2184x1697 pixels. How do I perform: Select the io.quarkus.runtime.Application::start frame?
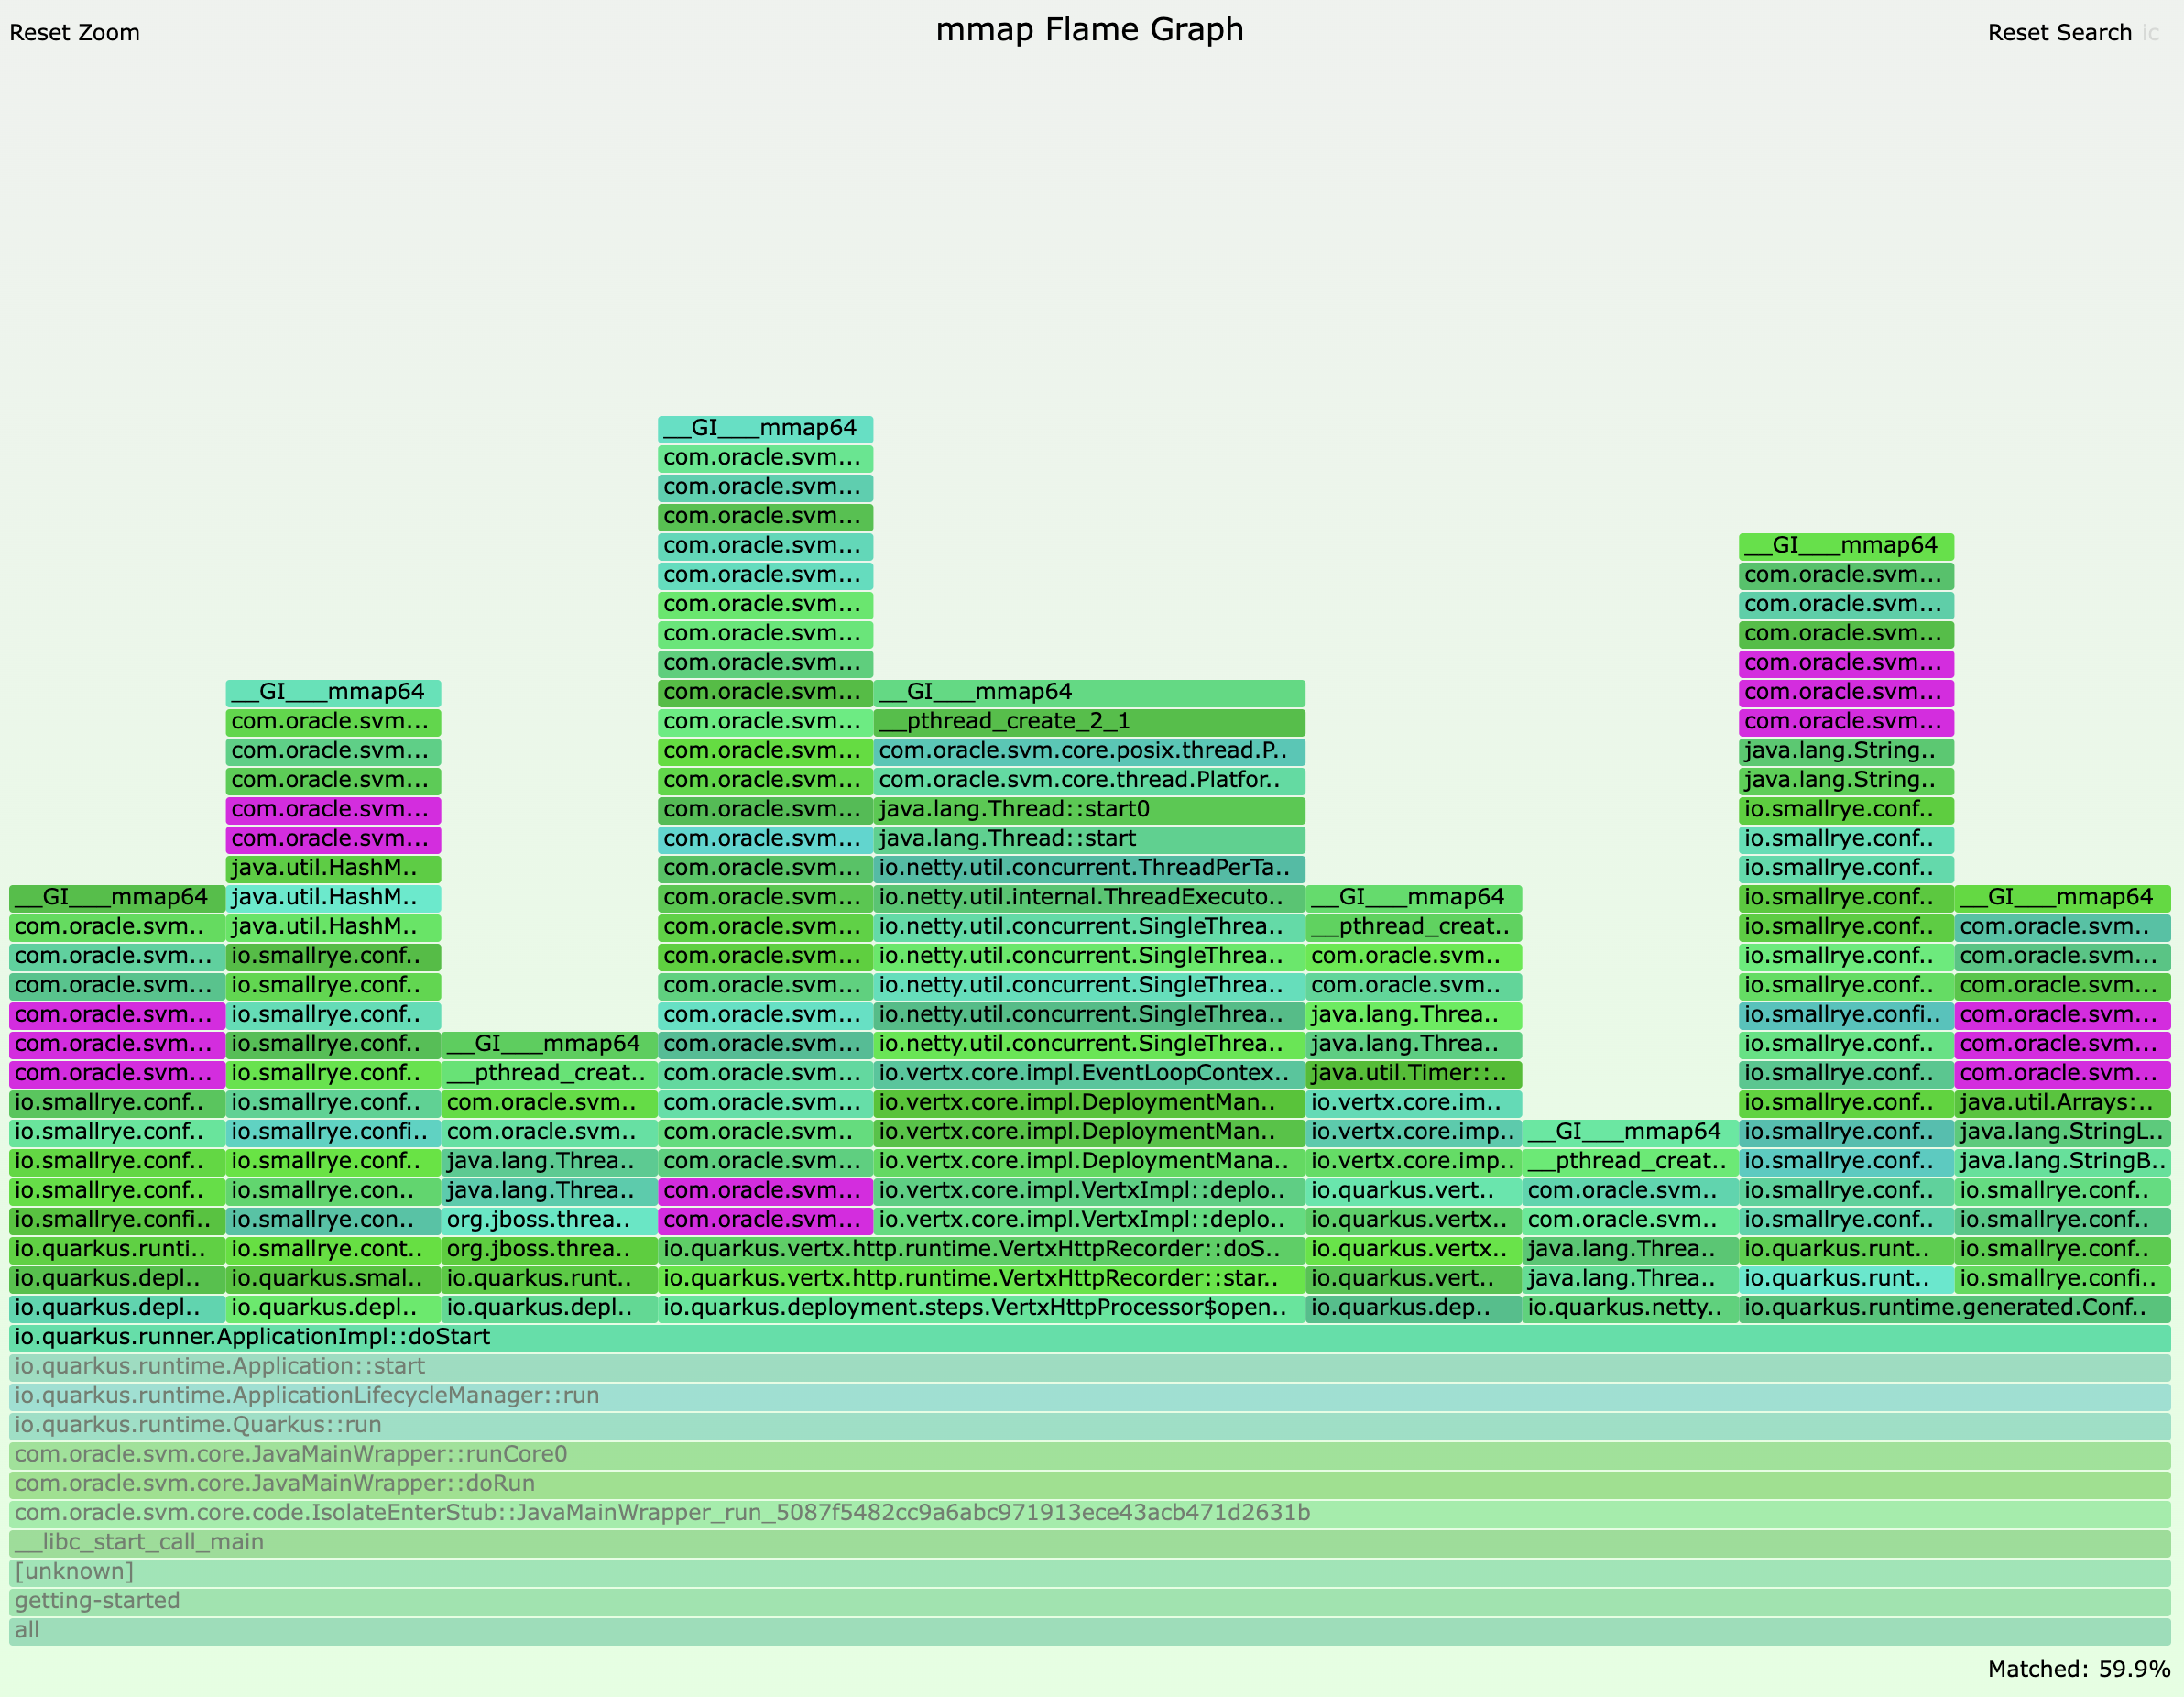click(x=1090, y=1367)
